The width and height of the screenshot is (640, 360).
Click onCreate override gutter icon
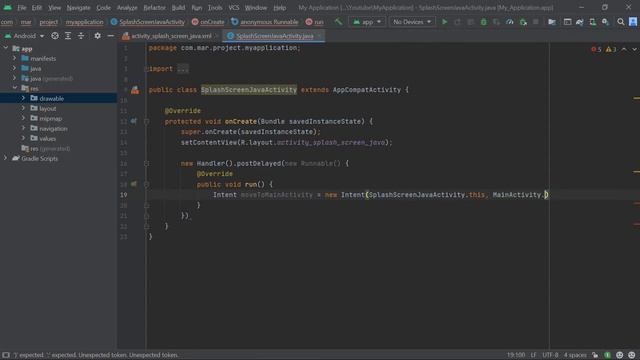tap(134, 121)
